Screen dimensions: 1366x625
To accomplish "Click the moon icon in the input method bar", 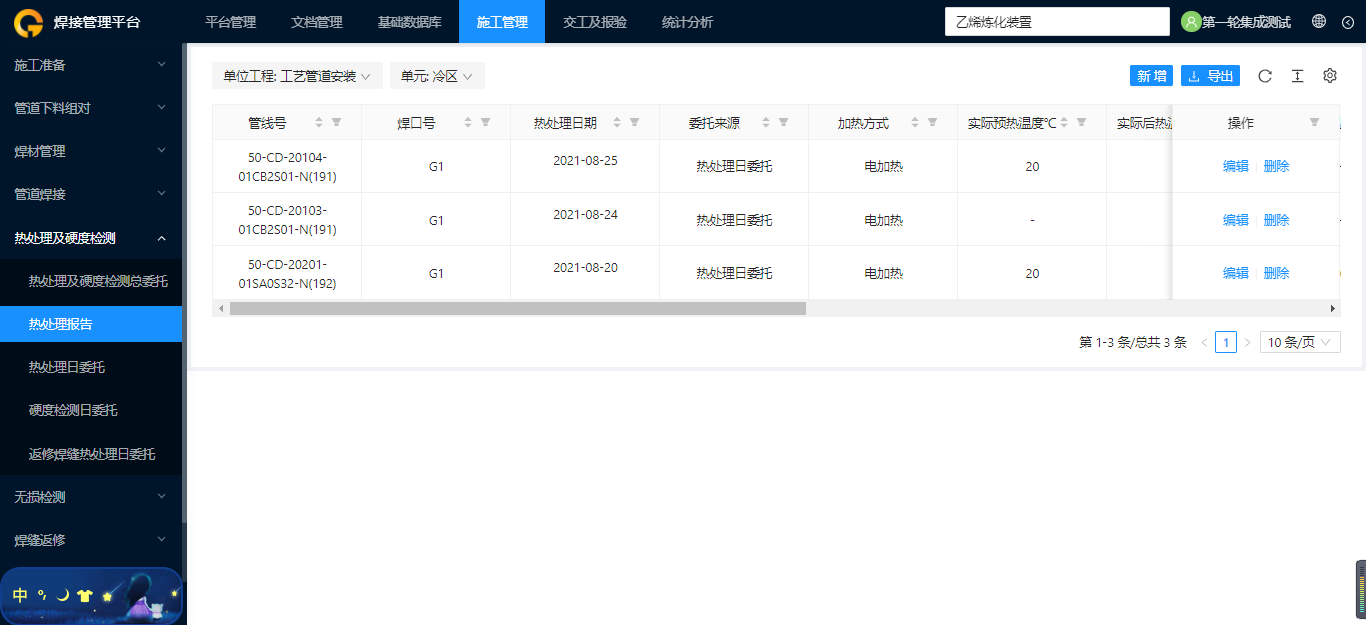I will 63,595.
